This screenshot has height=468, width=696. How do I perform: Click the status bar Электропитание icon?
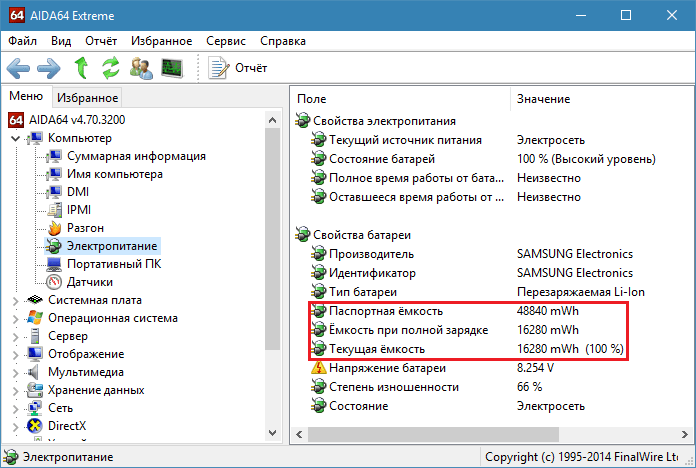pyautogui.click(x=11, y=457)
